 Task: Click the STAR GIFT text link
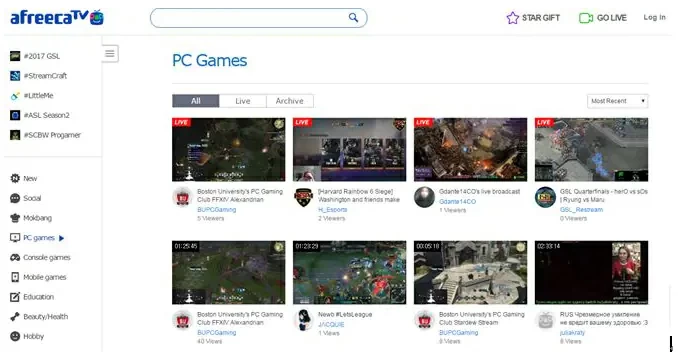pyautogui.click(x=540, y=18)
